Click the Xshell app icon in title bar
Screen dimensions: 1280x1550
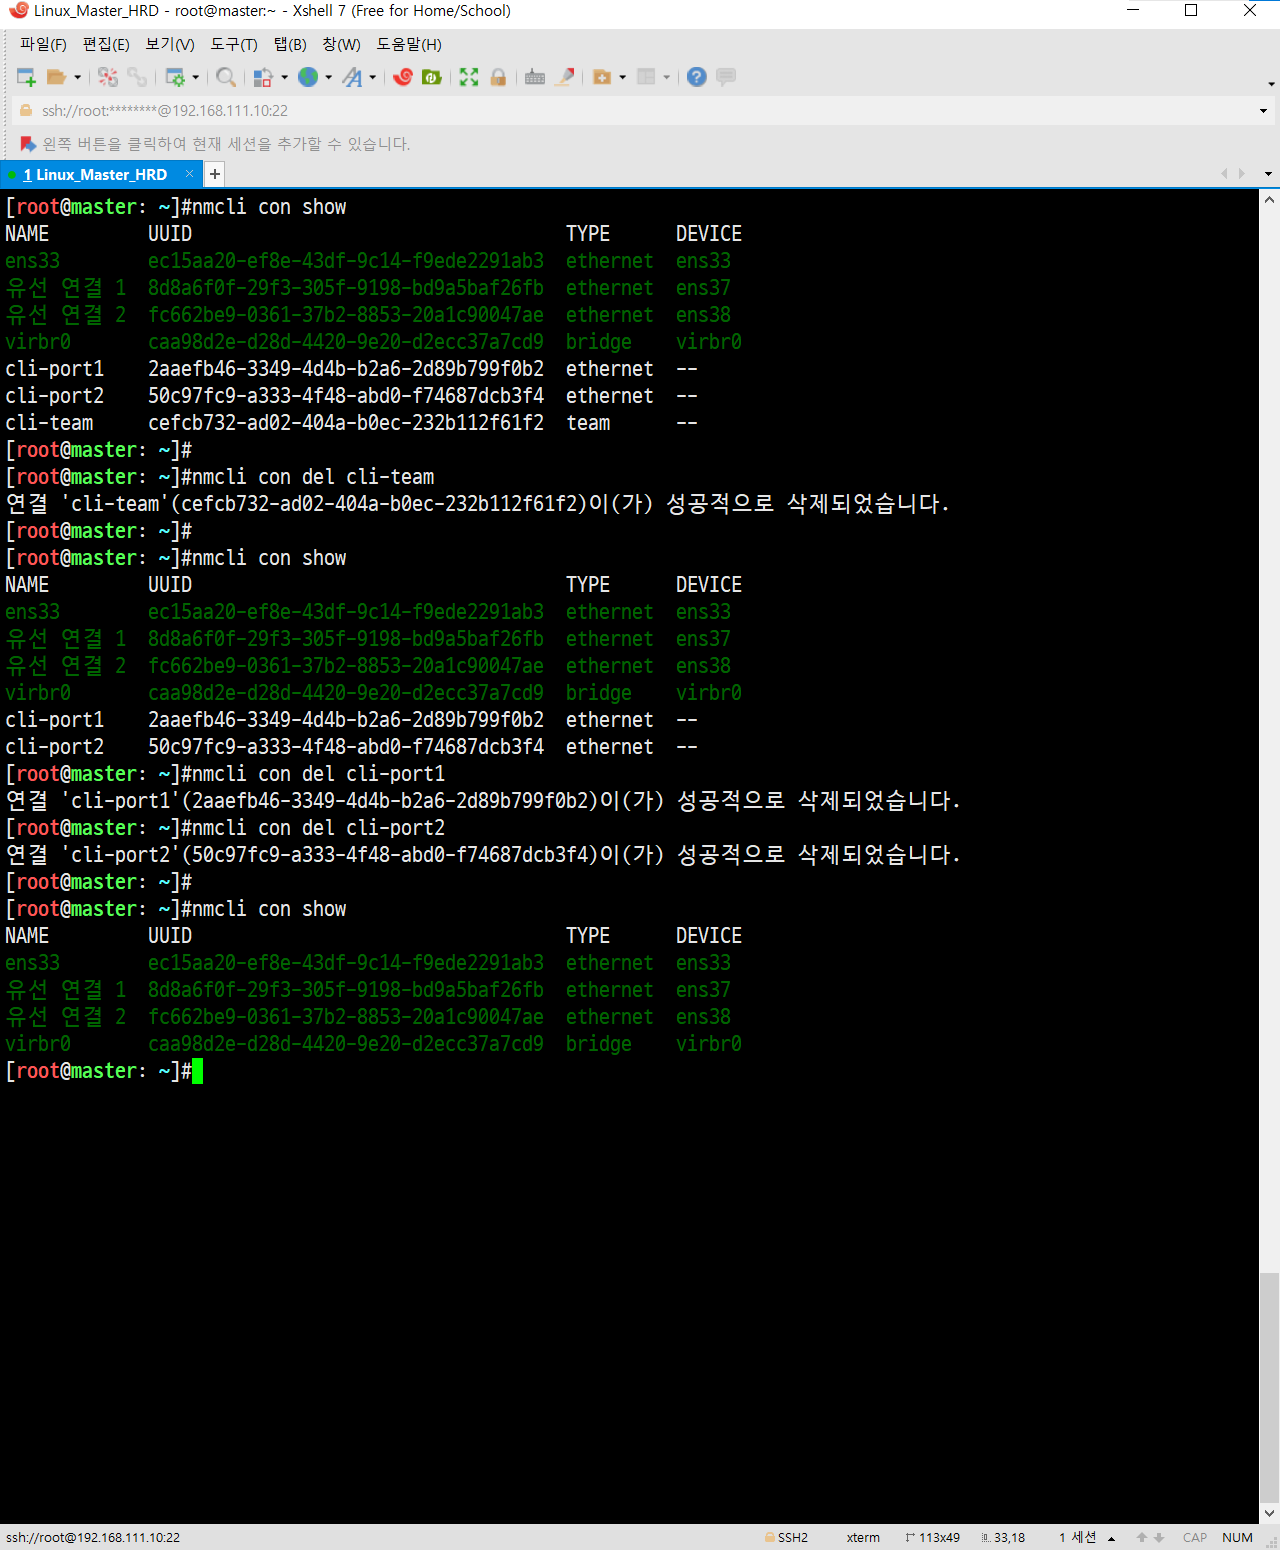tap(18, 11)
